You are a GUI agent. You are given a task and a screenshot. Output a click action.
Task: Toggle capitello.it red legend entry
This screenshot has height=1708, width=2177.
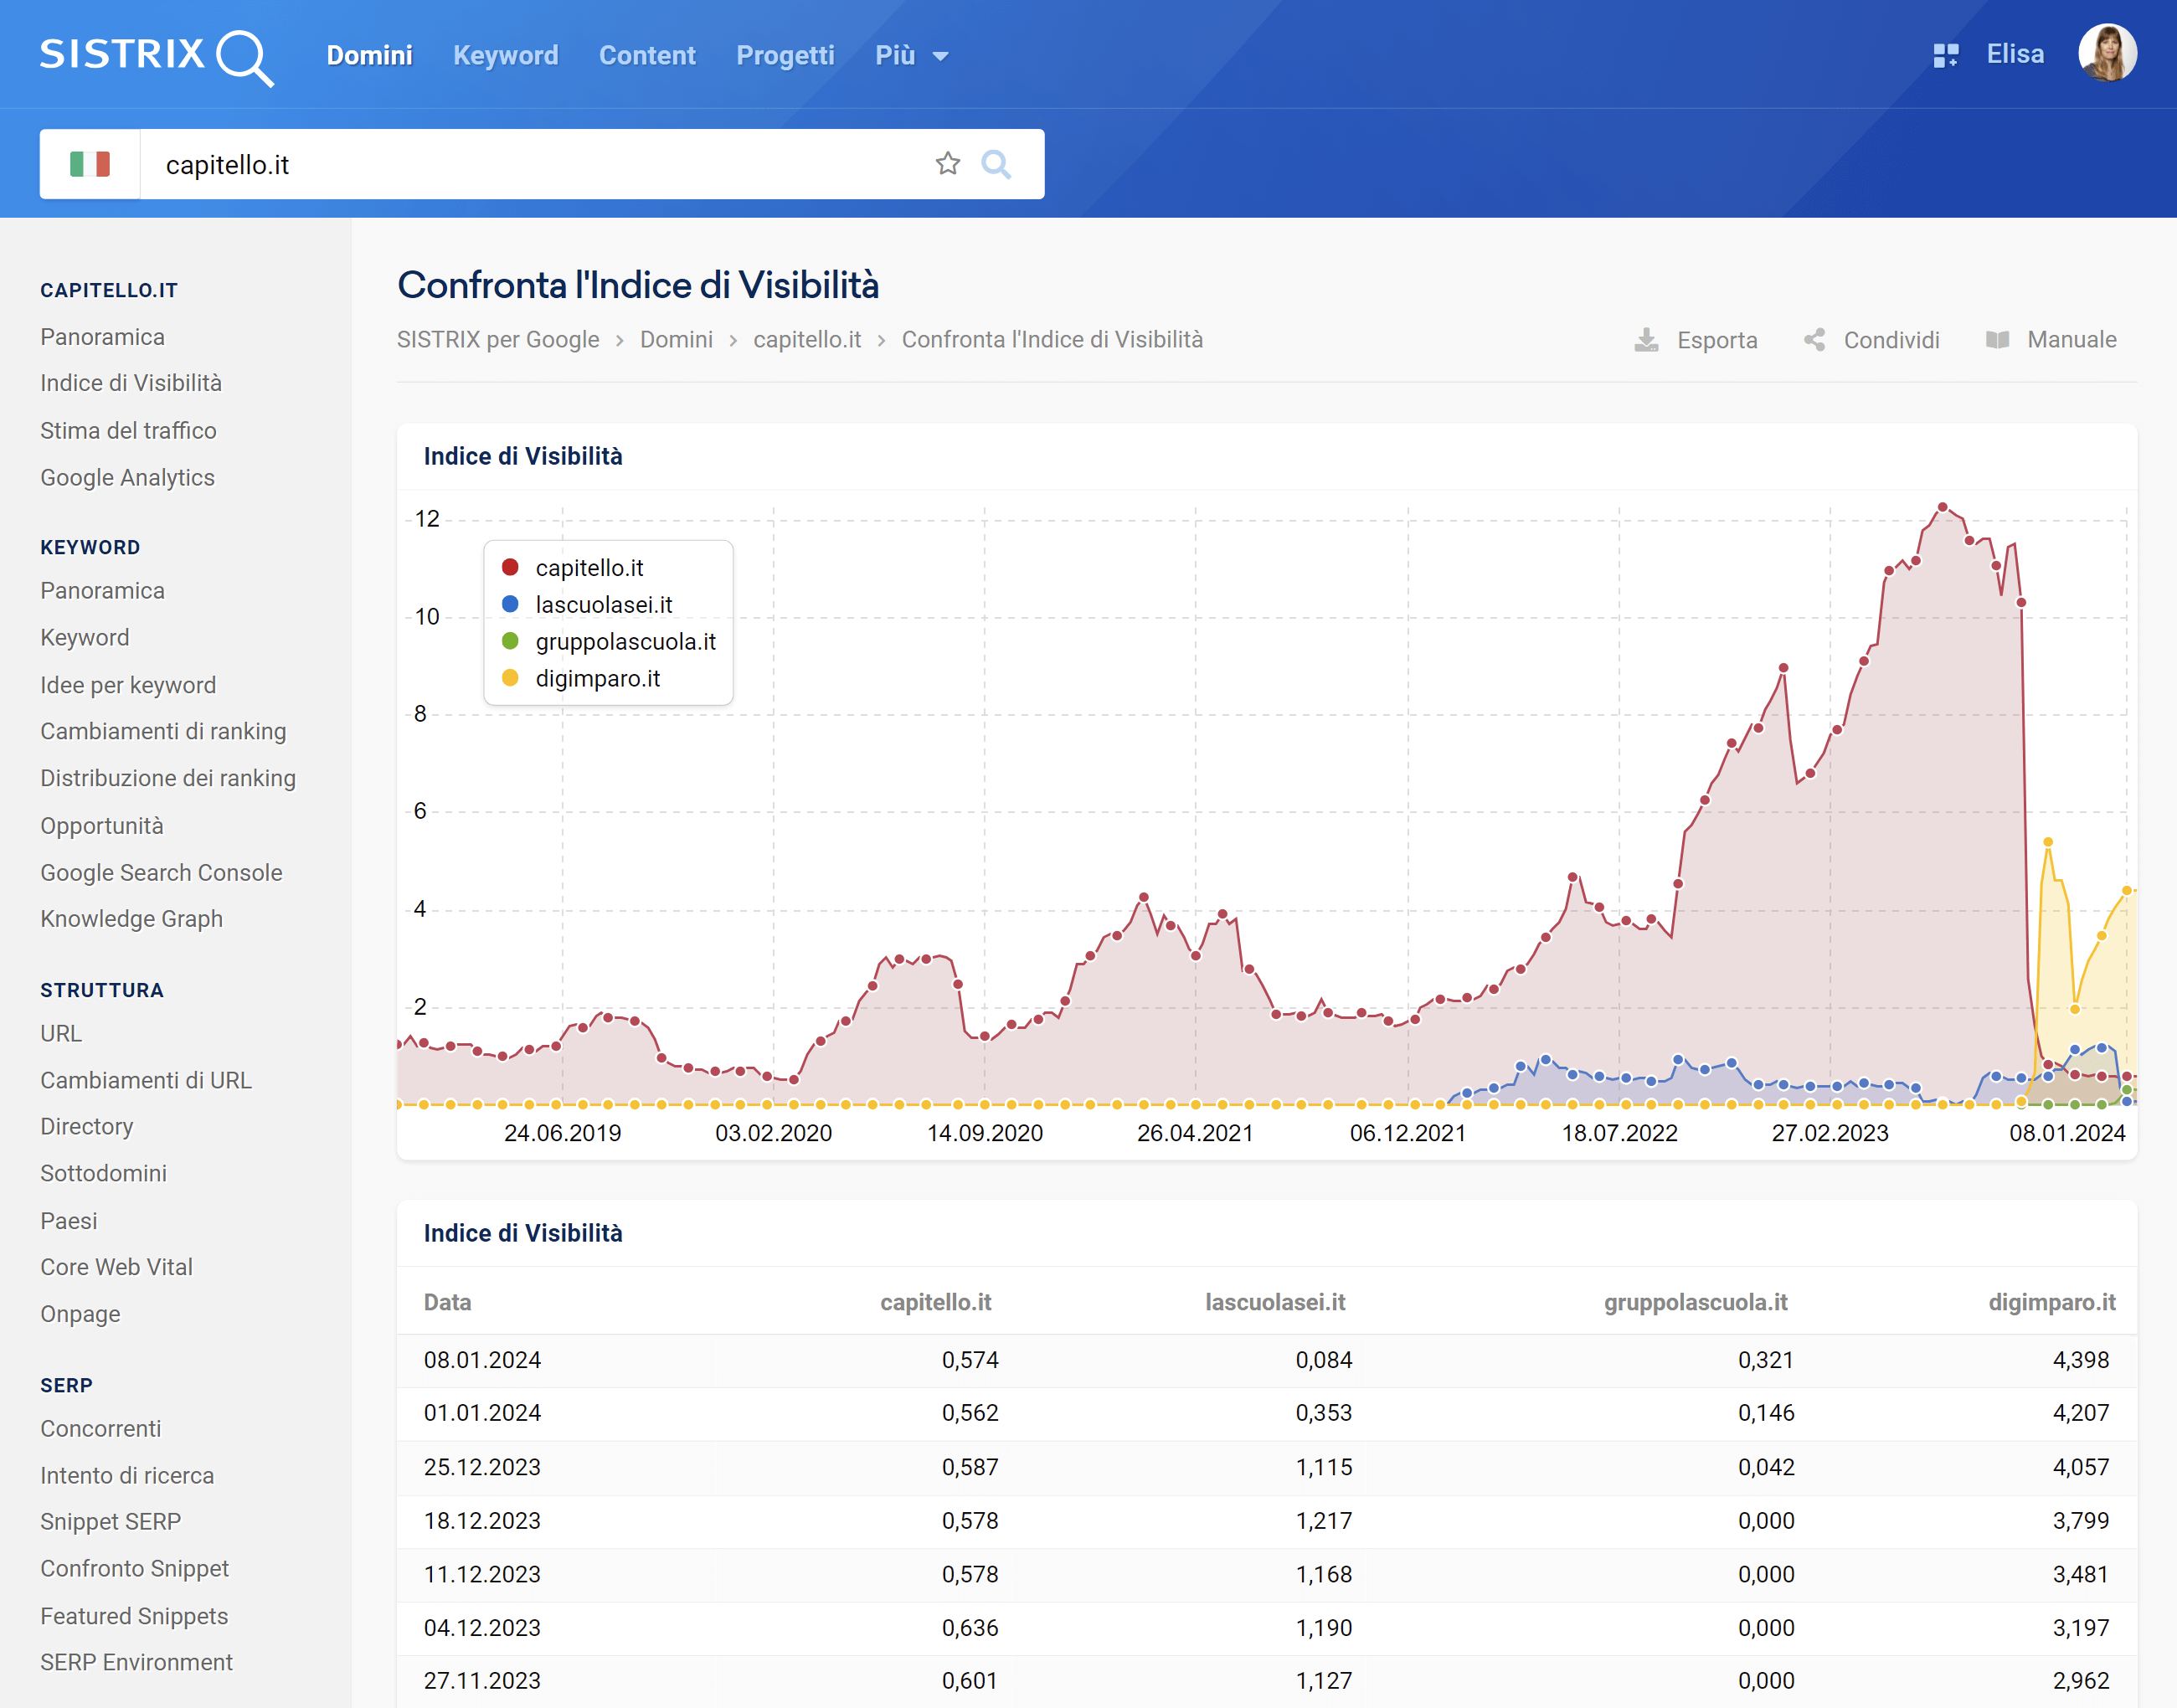click(x=574, y=568)
